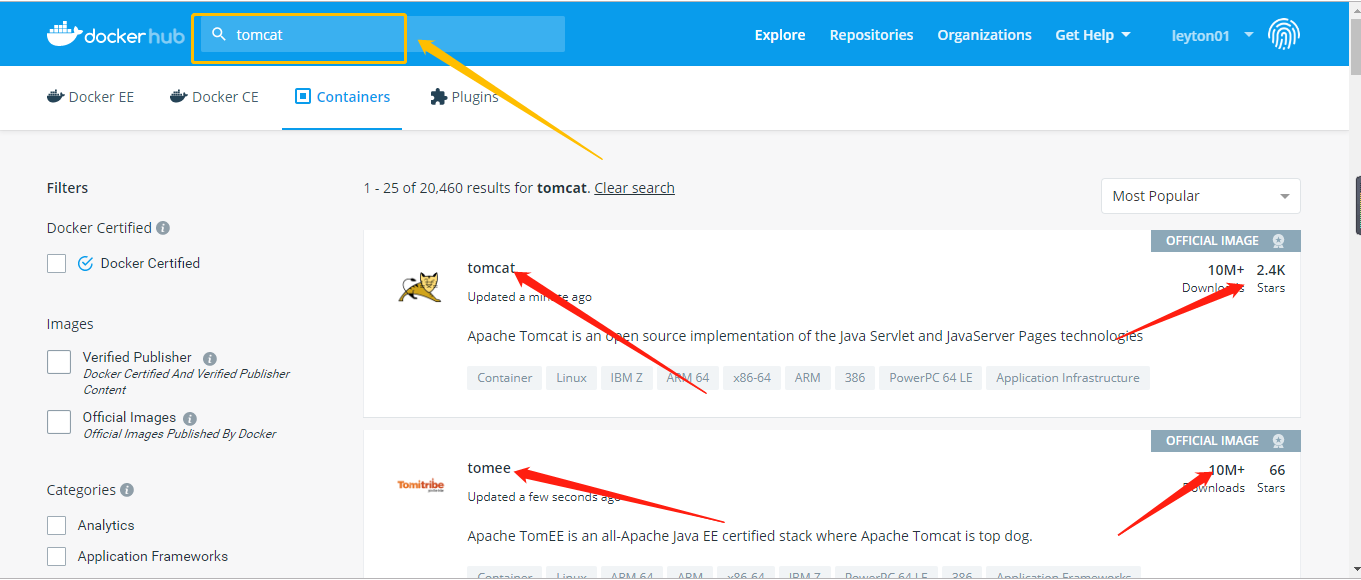Open the leyton01 account dropdown
The width and height of the screenshot is (1361, 580).
point(1212,35)
